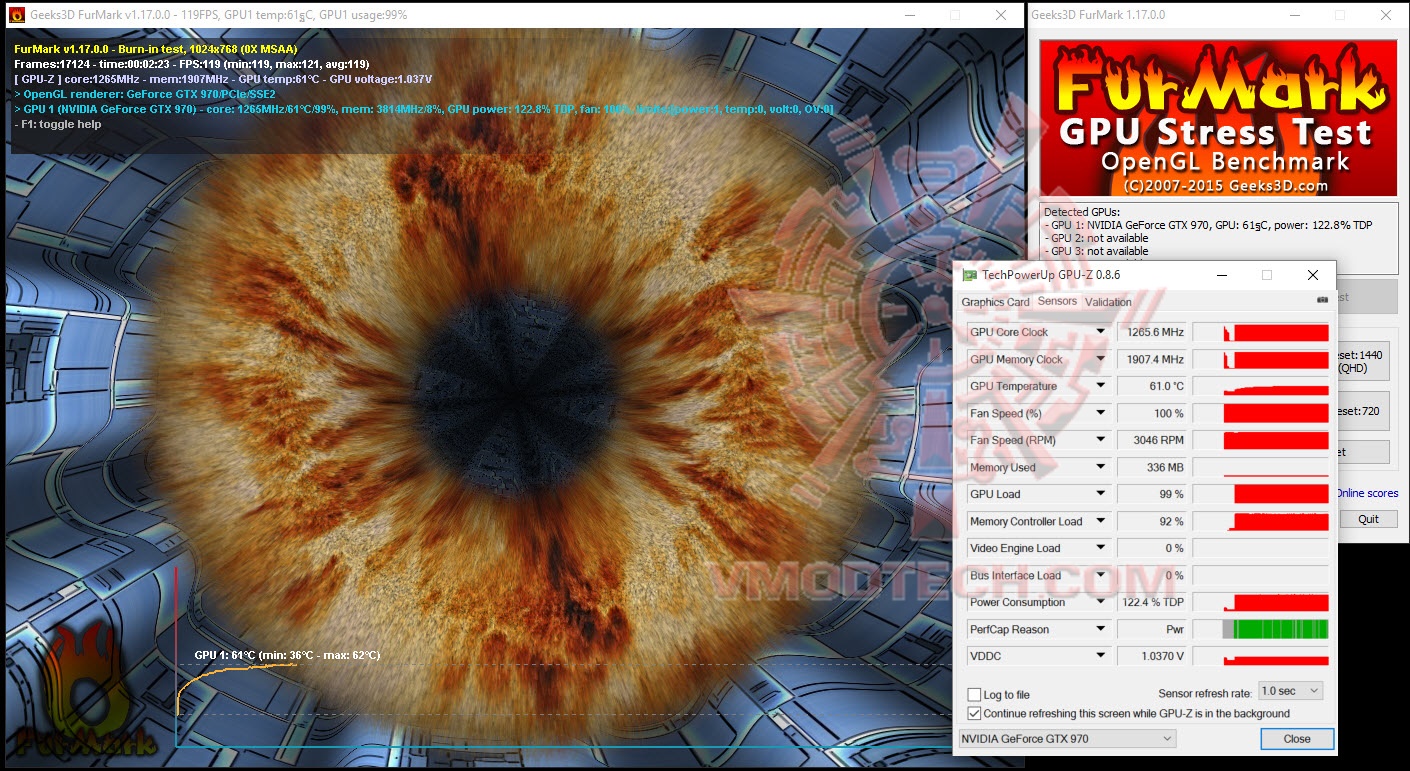Open the VDDC sensor dropdown
1410x771 pixels.
(1101, 656)
